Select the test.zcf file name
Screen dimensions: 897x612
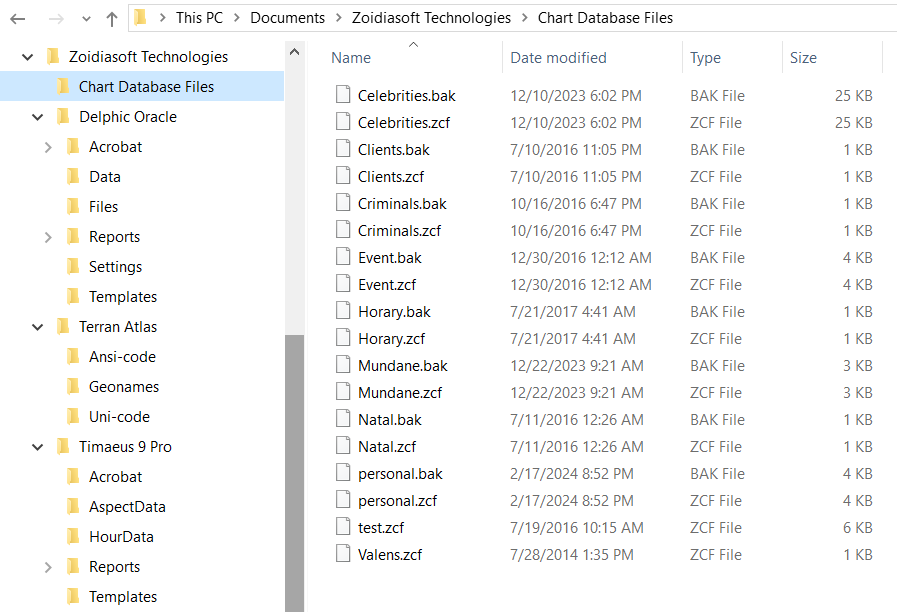pyautogui.click(x=381, y=527)
